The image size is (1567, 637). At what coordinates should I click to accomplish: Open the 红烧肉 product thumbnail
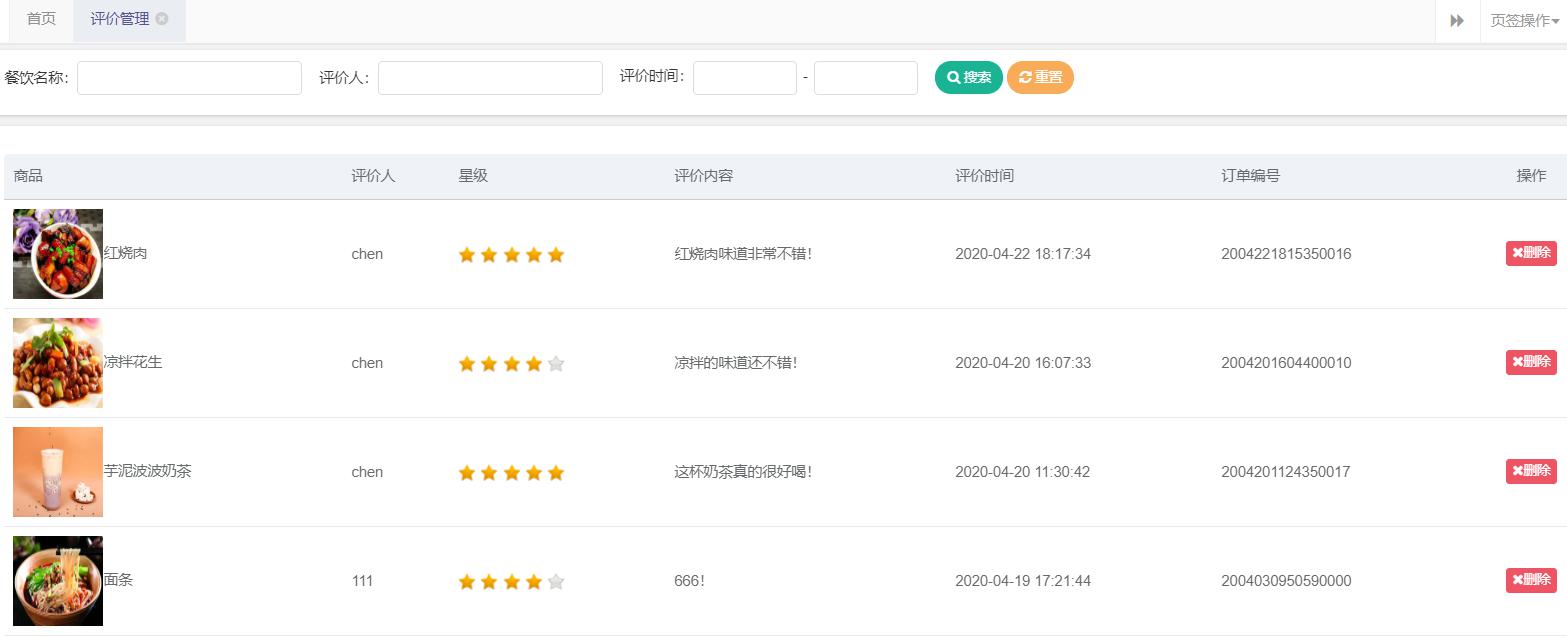pyautogui.click(x=58, y=254)
